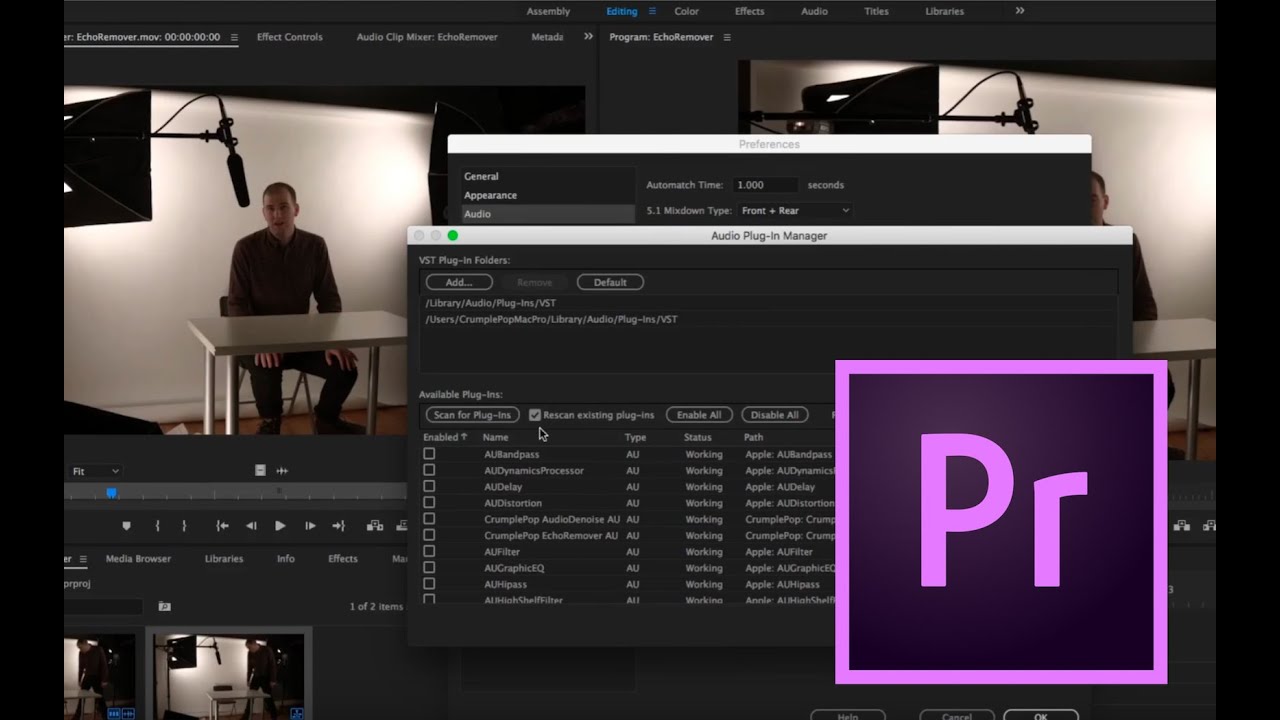1280x720 pixels.
Task: Click the Go to In point icon
Action: click(x=222, y=526)
